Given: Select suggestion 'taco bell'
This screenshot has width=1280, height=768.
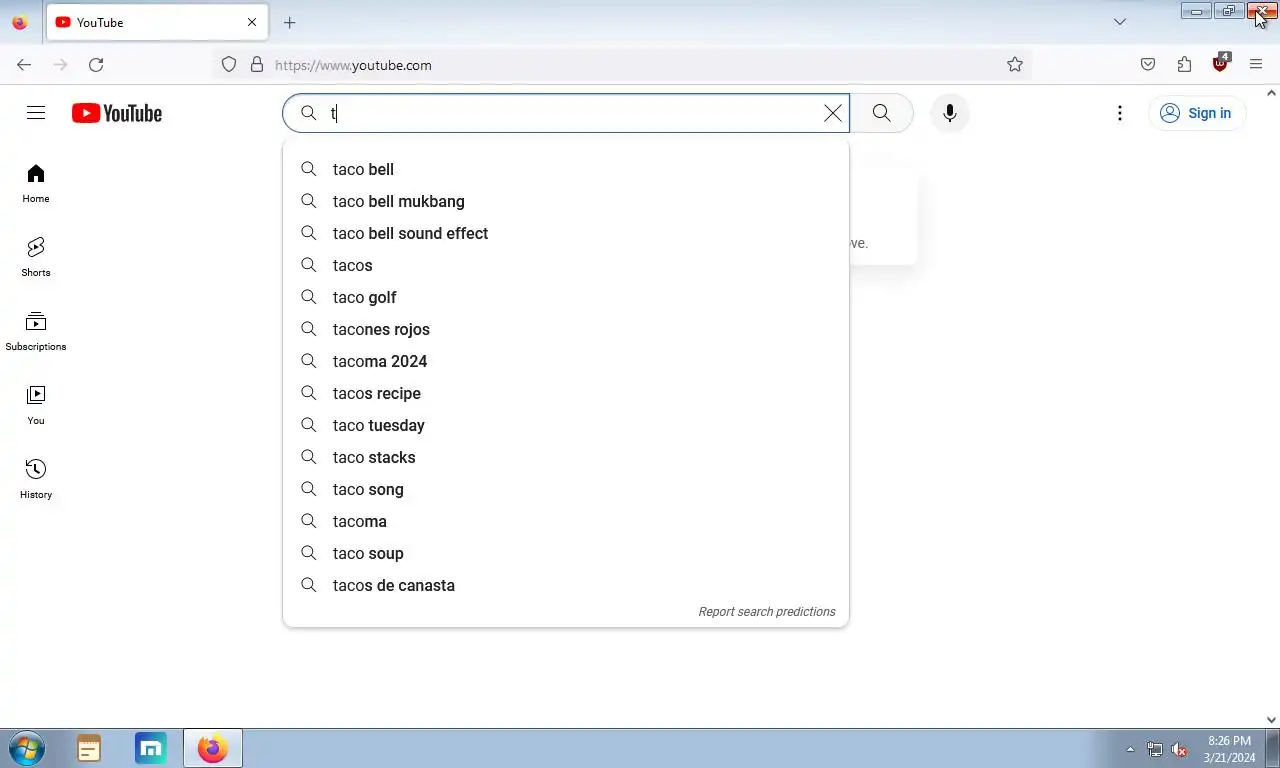Looking at the screenshot, I should pos(566,170).
